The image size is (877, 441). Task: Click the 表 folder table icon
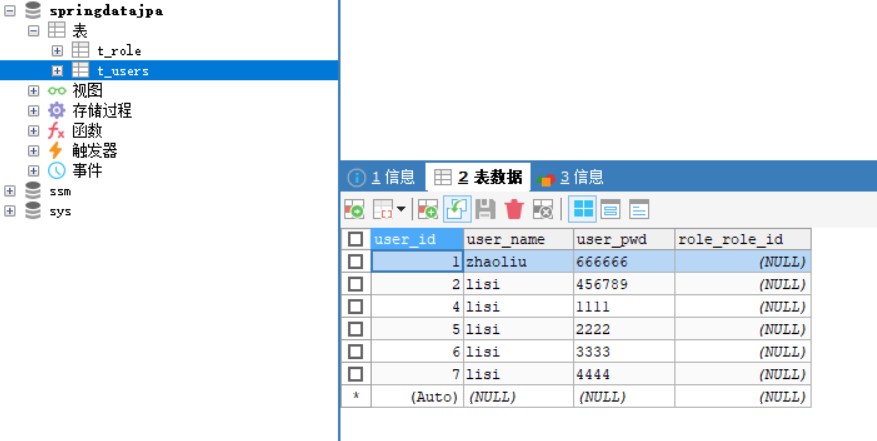point(56,30)
